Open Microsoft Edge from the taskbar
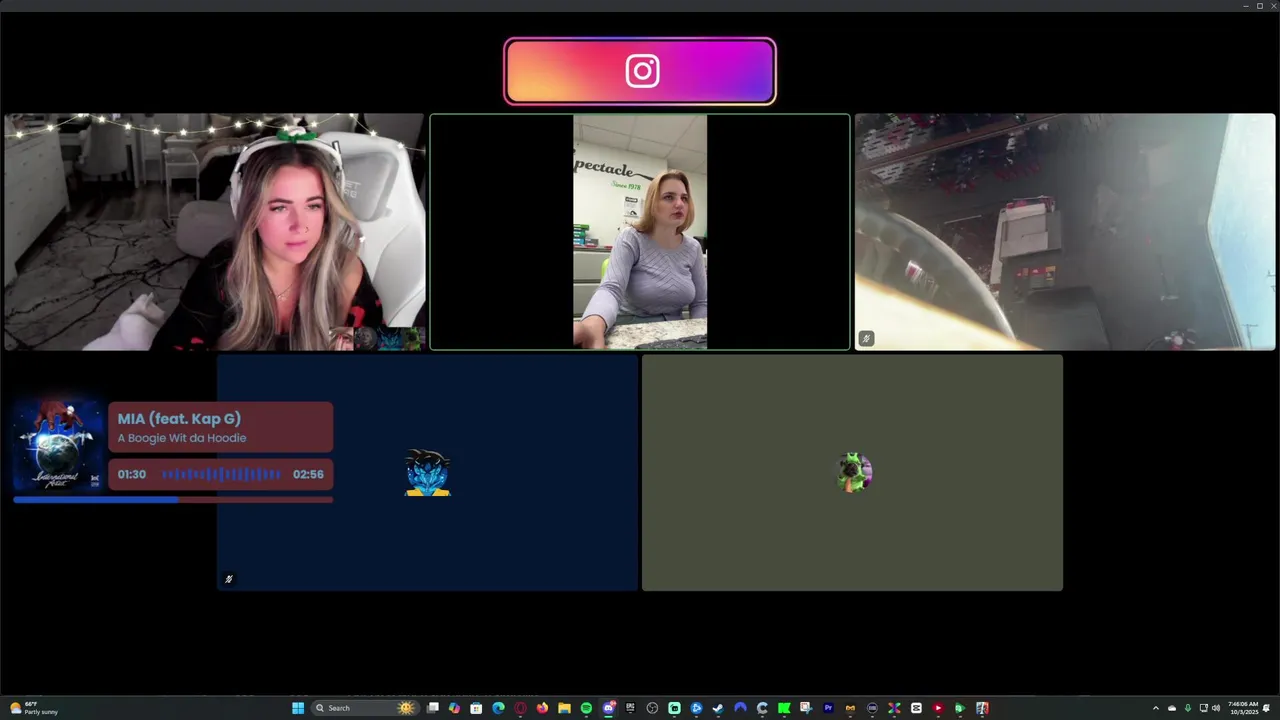 498,708
